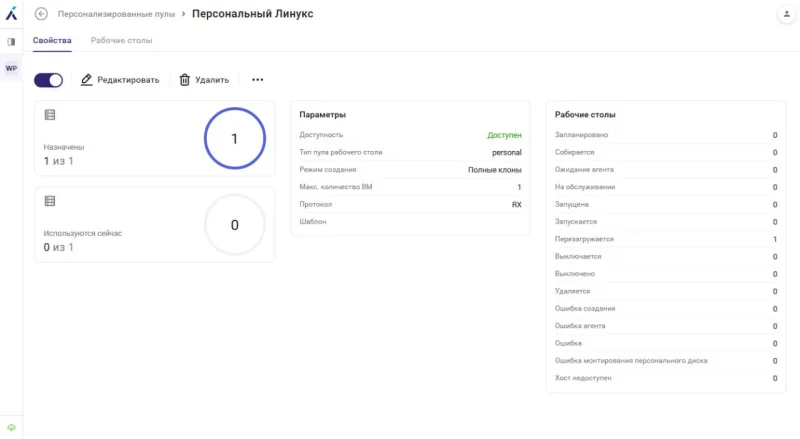Disable the pool using the toggle switch
This screenshot has width=800, height=439.
tap(49, 80)
